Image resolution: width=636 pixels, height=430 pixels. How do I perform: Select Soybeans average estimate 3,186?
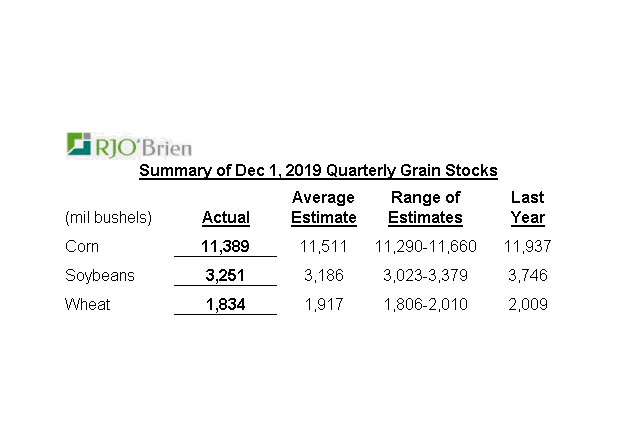point(323,275)
